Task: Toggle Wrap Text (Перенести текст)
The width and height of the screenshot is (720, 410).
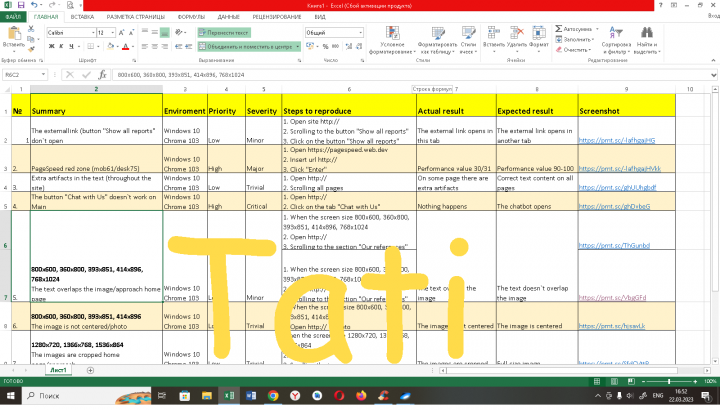Action: click(x=224, y=33)
